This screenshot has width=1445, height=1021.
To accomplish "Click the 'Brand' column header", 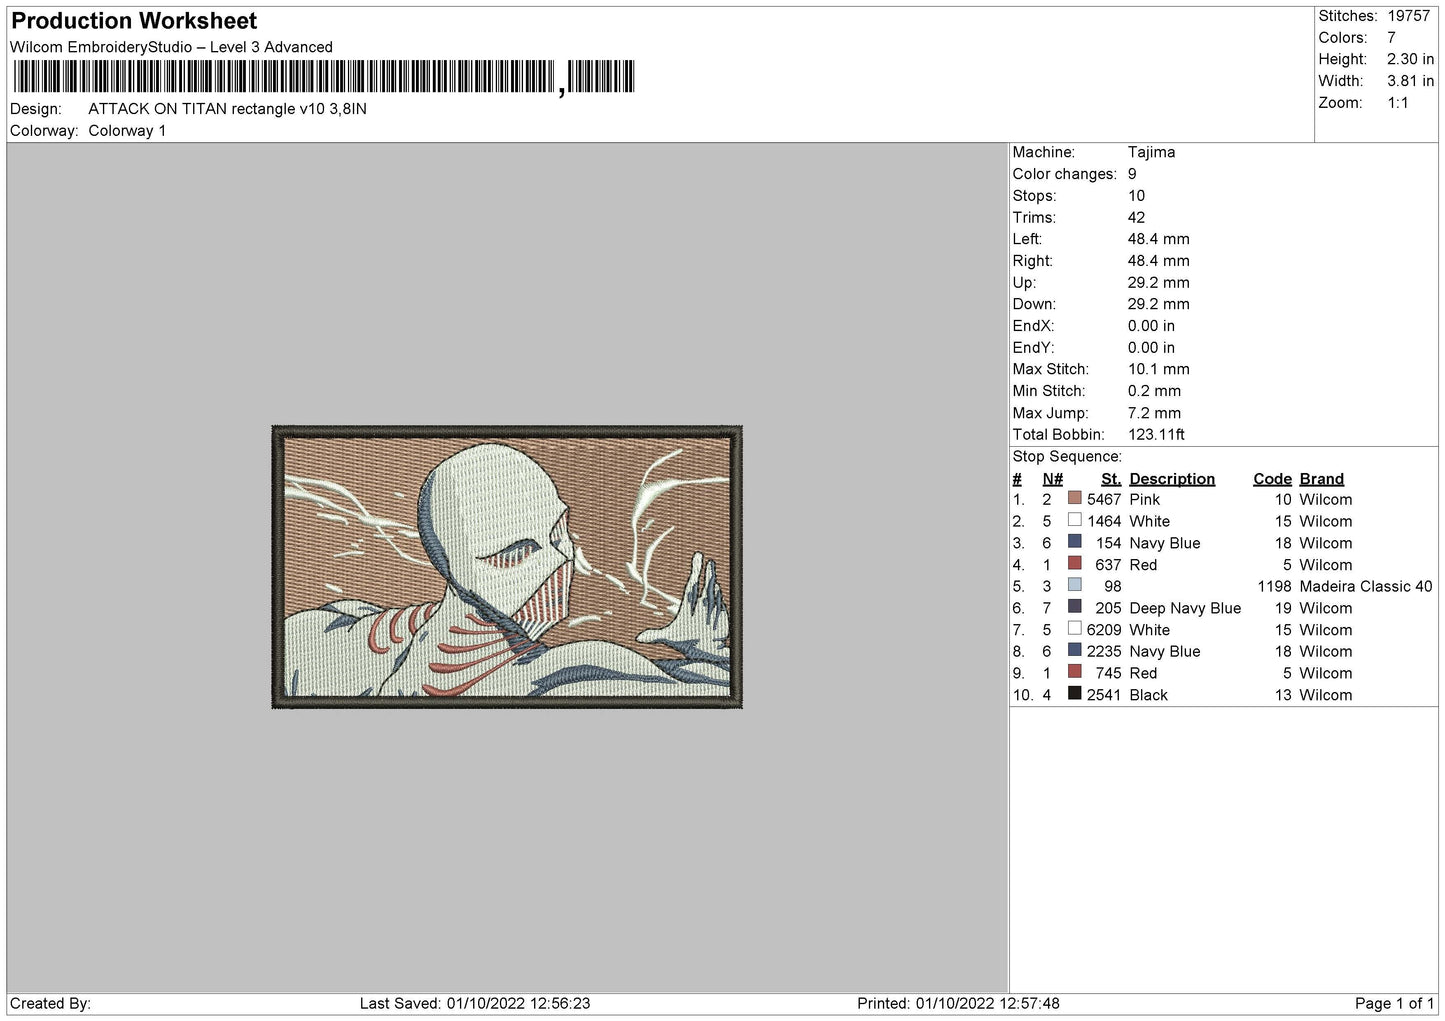I will [1321, 479].
